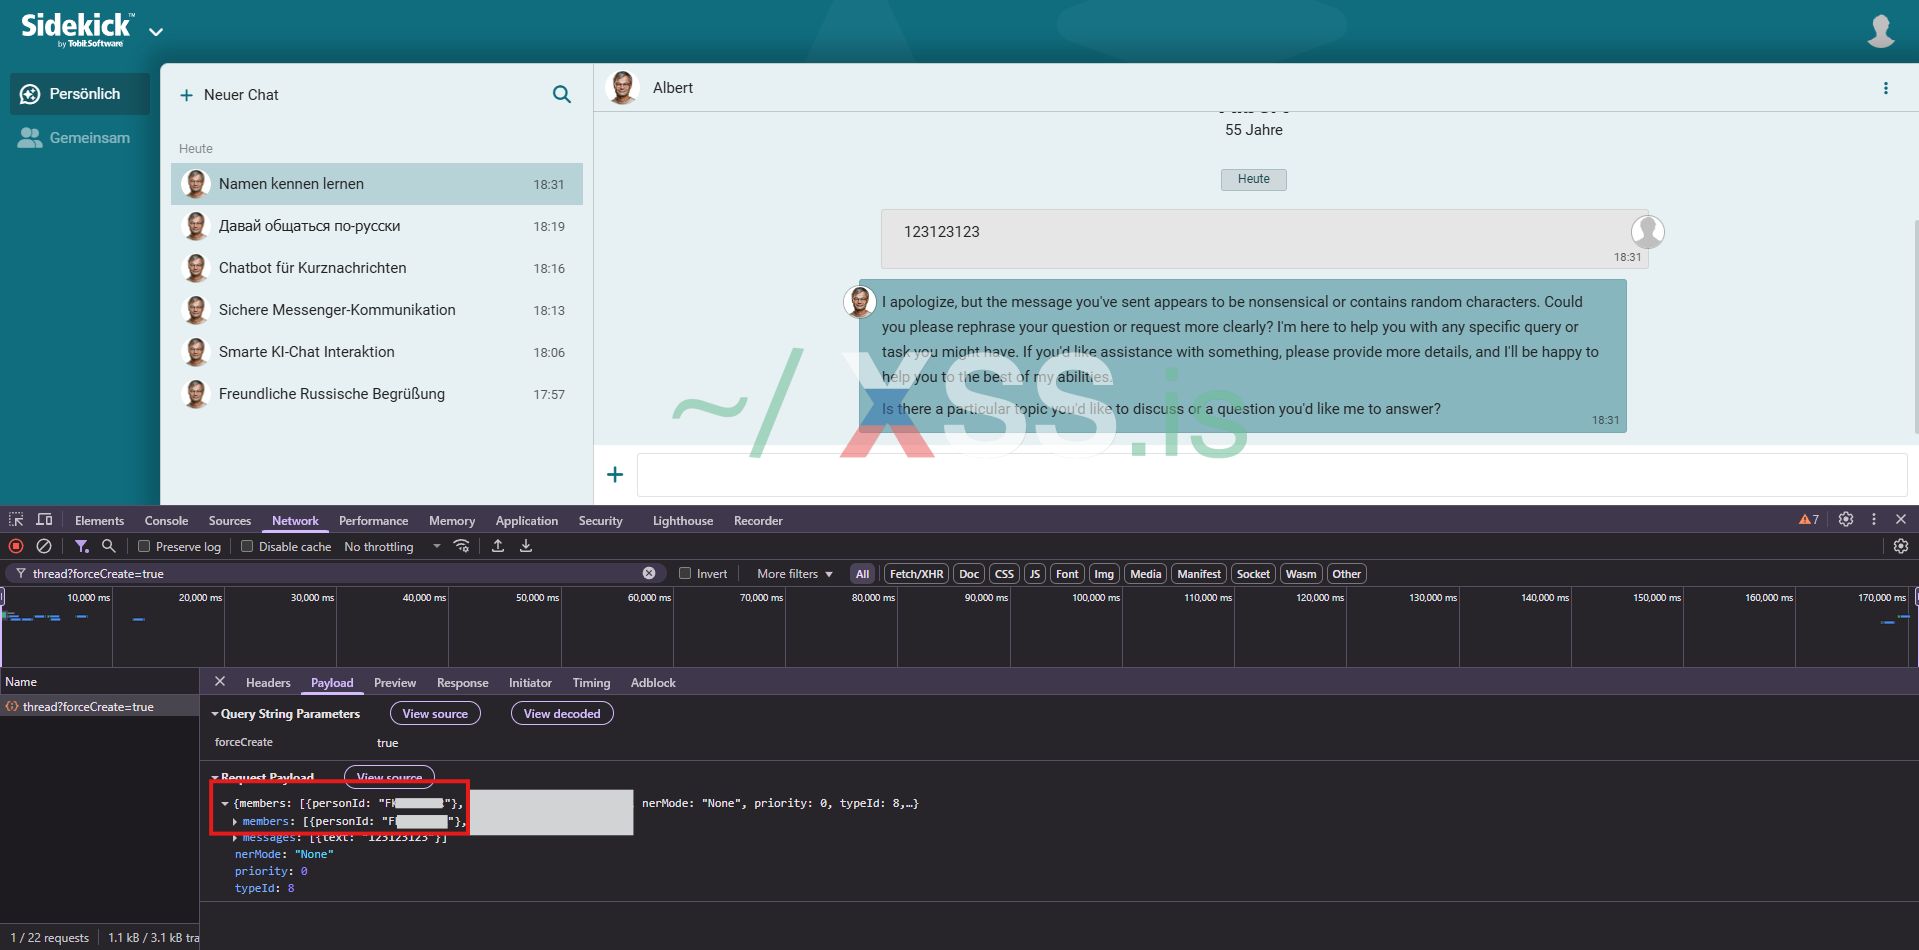Viewport: 1919px width, 950px height.
Task: Focus the network filter text field
Action: 334,573
